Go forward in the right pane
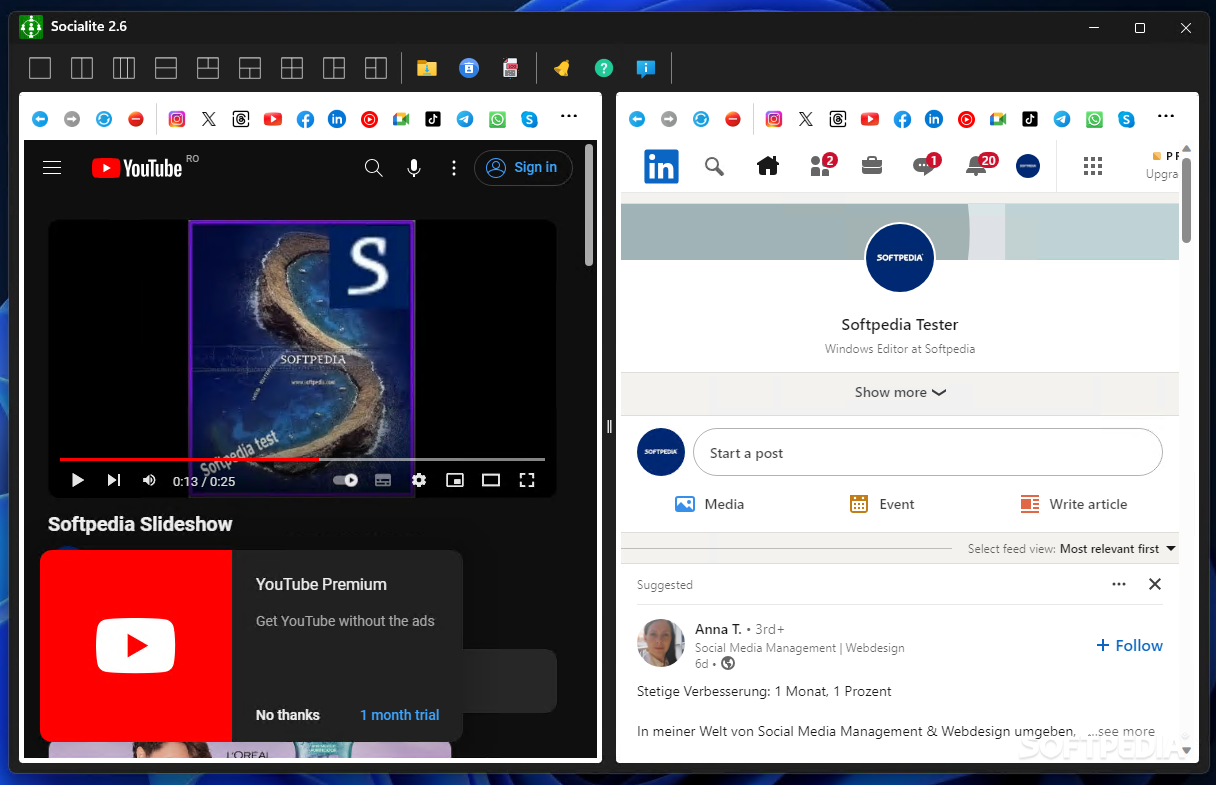Viewport: 1216px width, 785px height. [669, 119]
